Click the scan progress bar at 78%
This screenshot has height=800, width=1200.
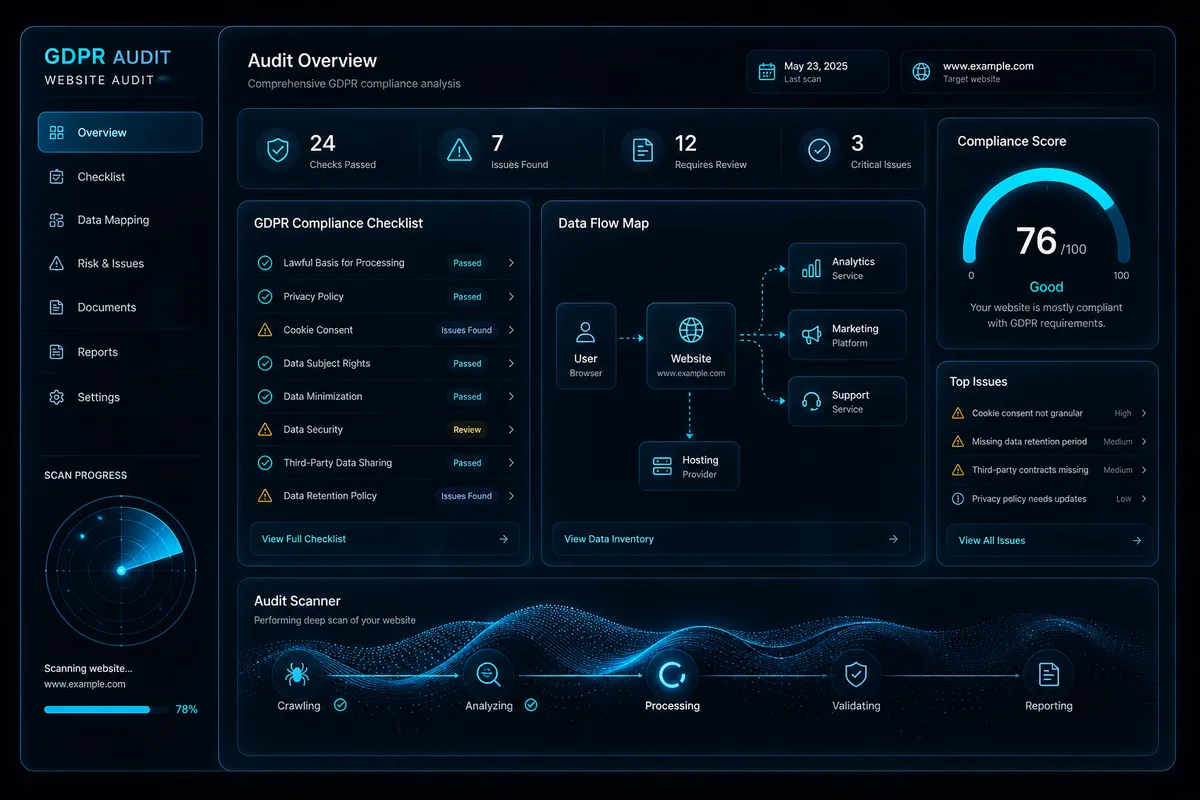point(104,709)
